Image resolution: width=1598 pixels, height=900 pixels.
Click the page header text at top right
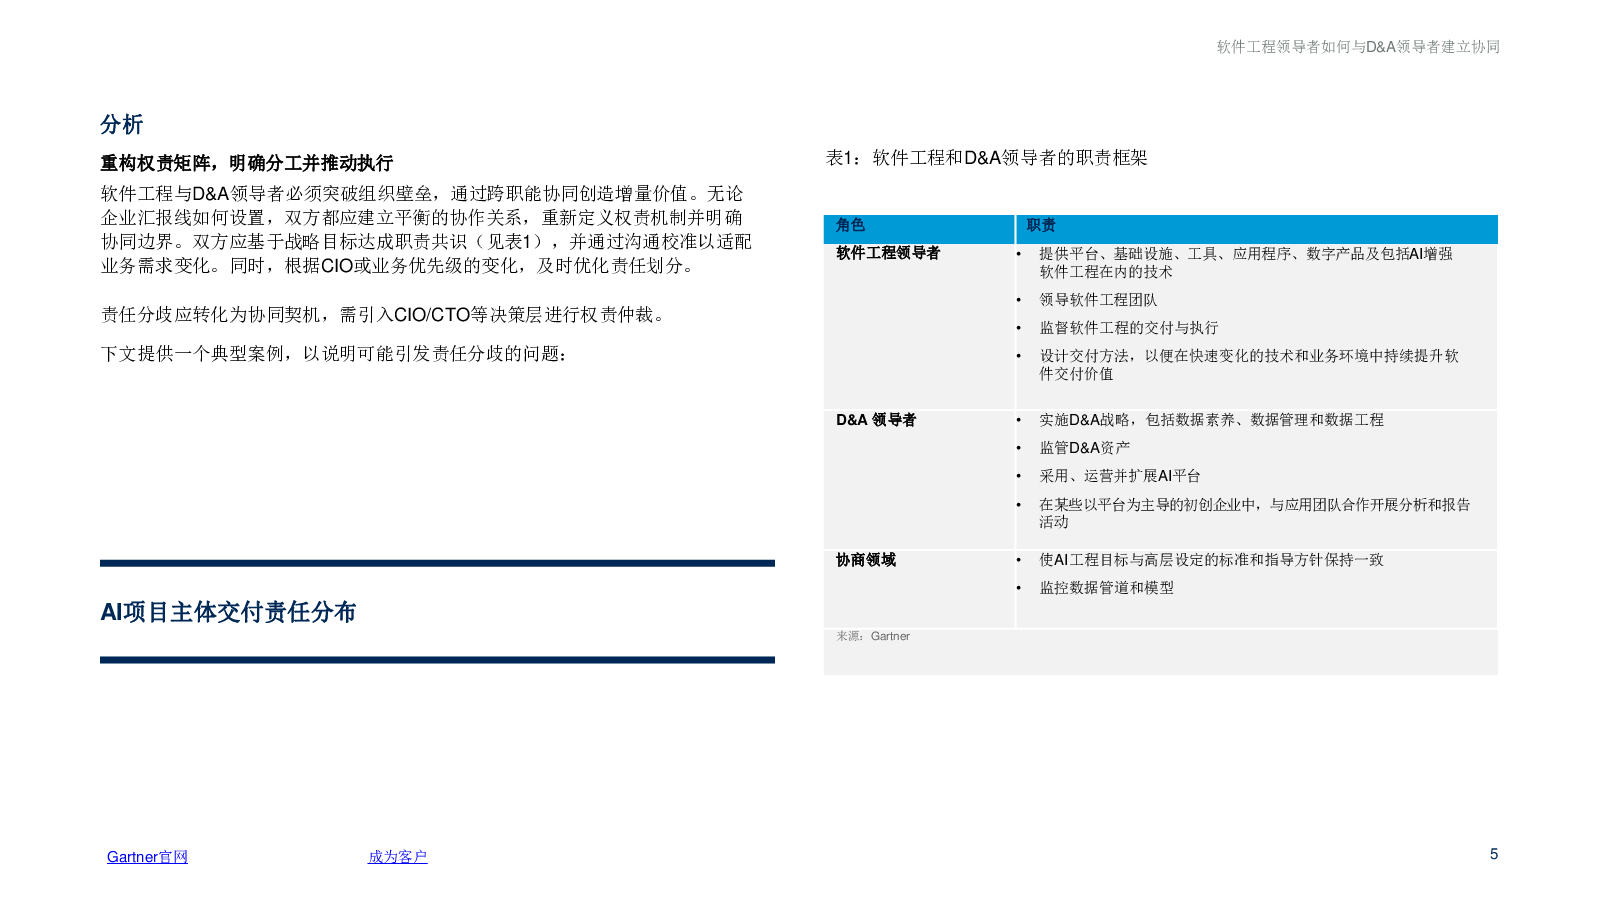coord(1357,47)
